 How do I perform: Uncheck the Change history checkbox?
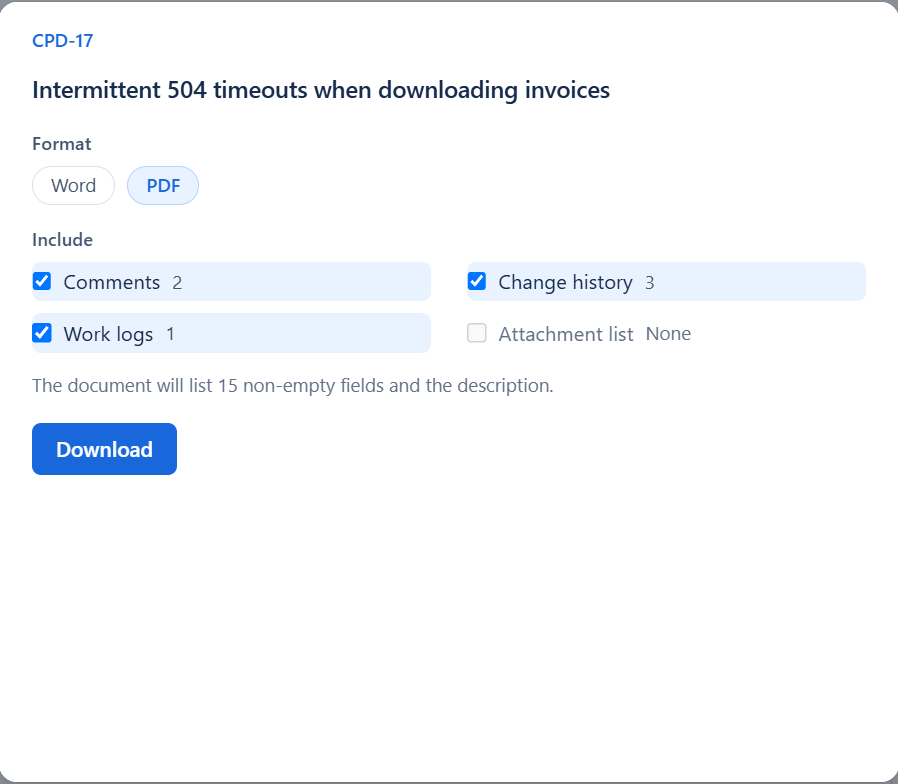[x=477, y=281]
